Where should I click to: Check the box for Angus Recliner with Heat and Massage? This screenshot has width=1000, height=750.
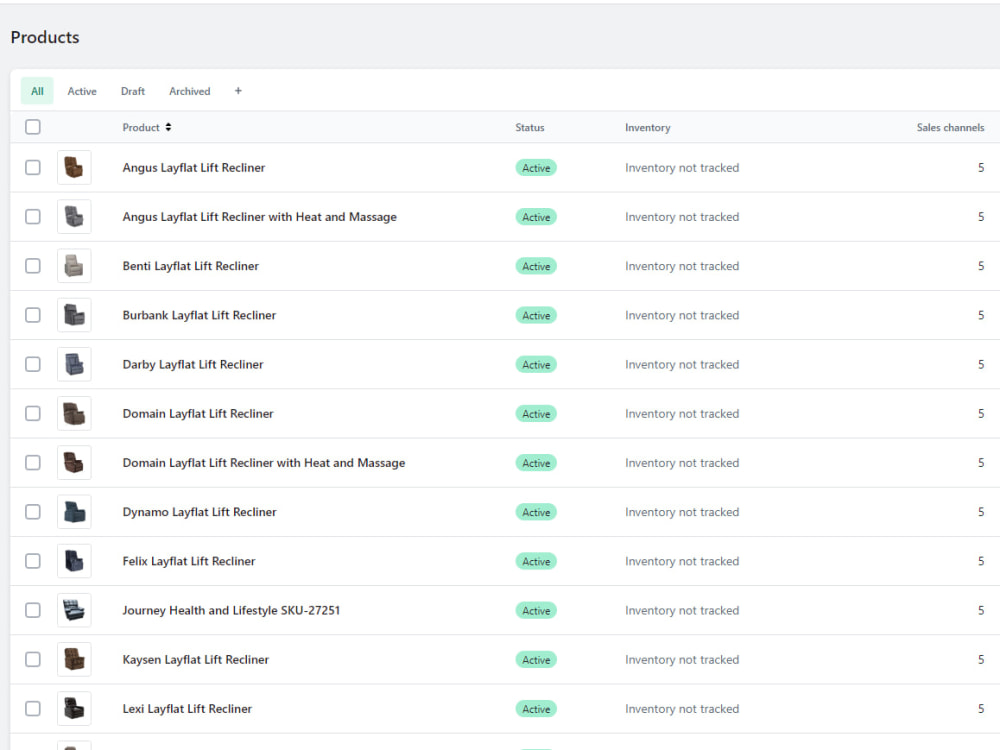pos(33,217)
